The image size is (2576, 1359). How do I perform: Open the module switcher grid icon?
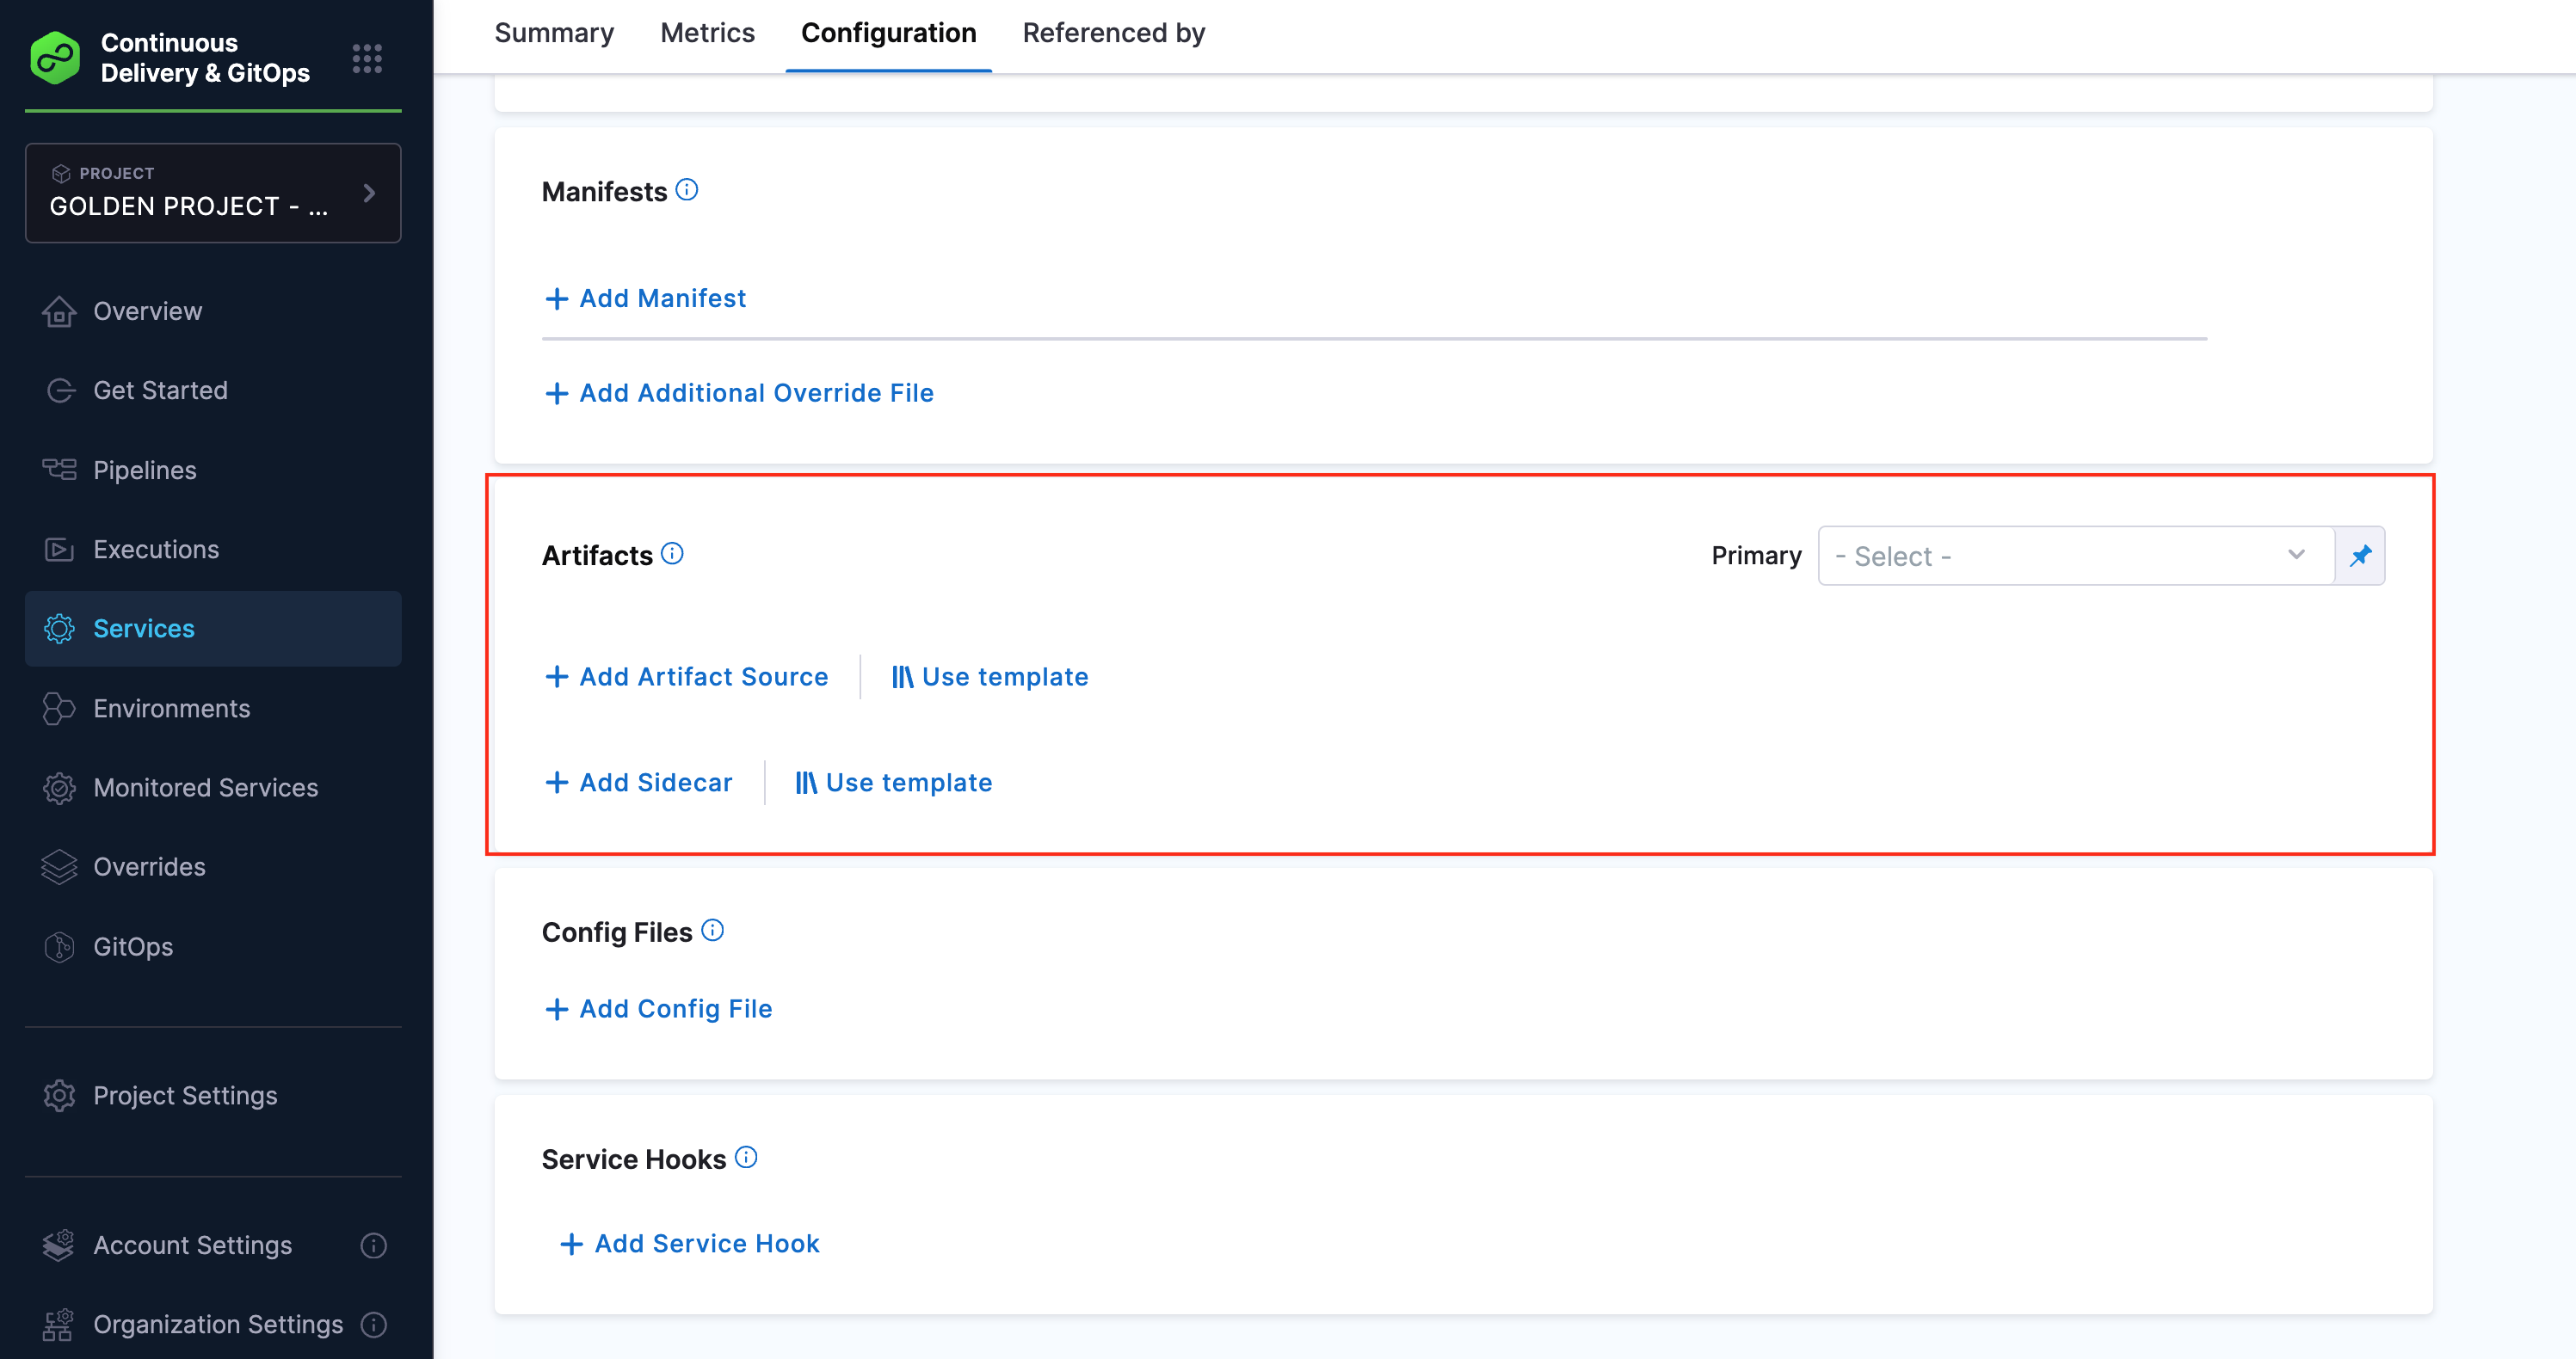tap(367, 58)
